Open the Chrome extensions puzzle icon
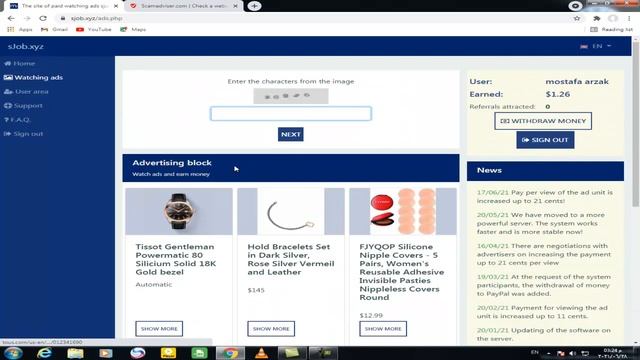This screenshot has height=360, width=640. [x=597, y=18]
